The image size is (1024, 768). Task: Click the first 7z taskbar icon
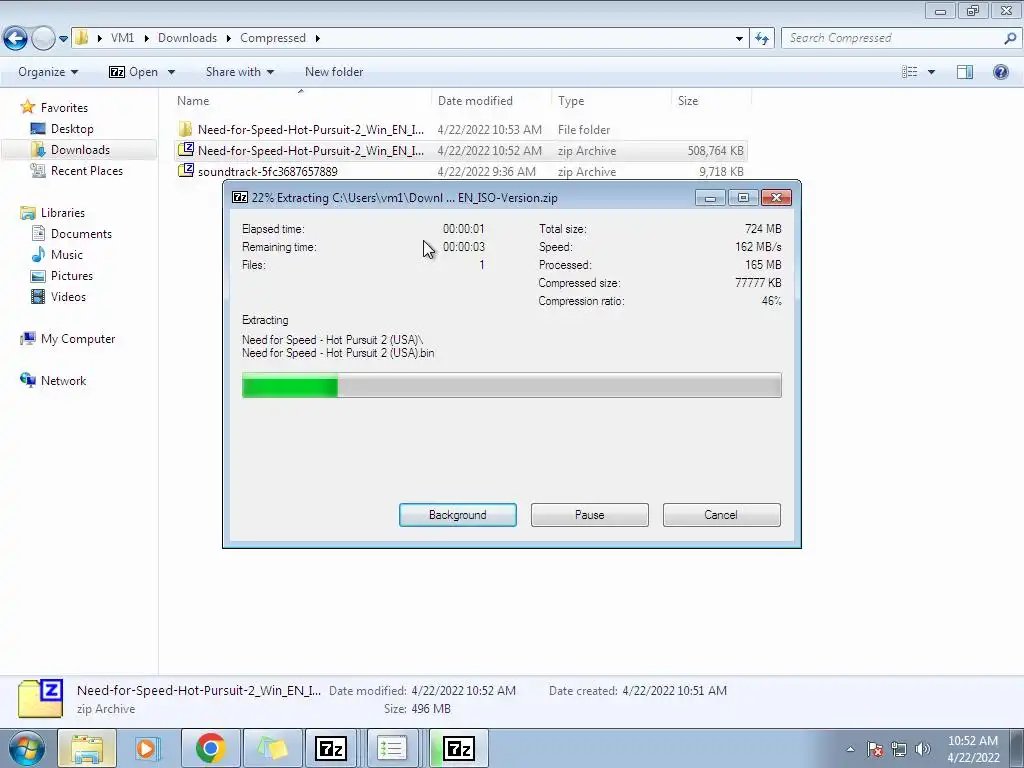330,748
